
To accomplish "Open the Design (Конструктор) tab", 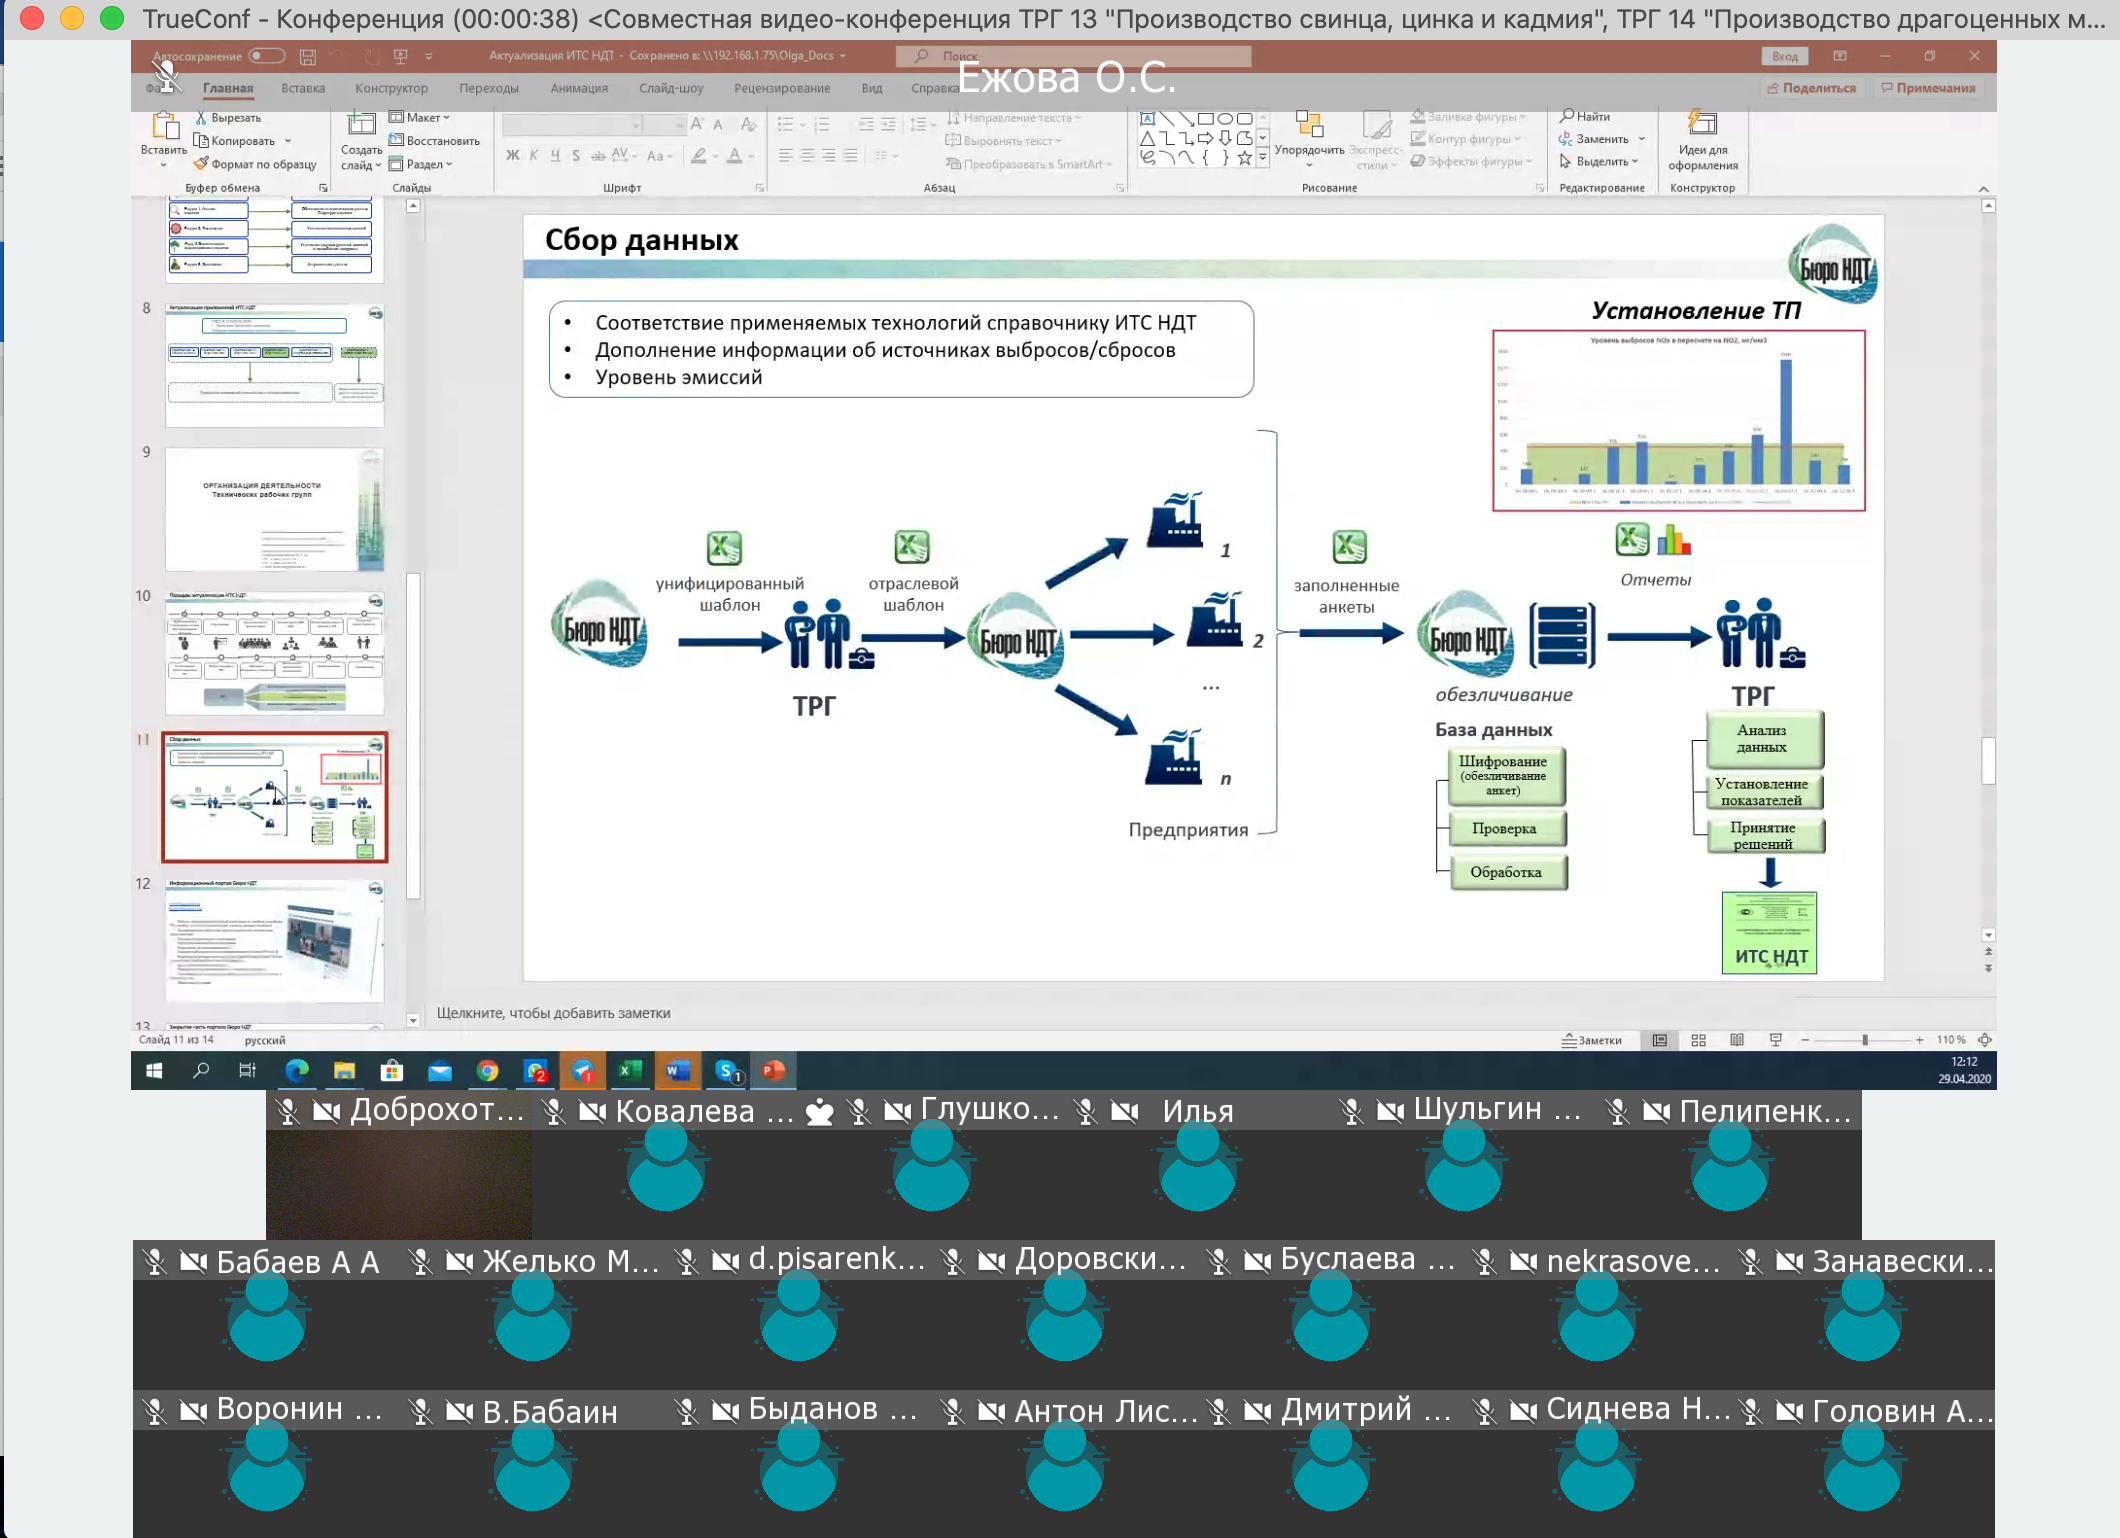I will coord(391,88).
